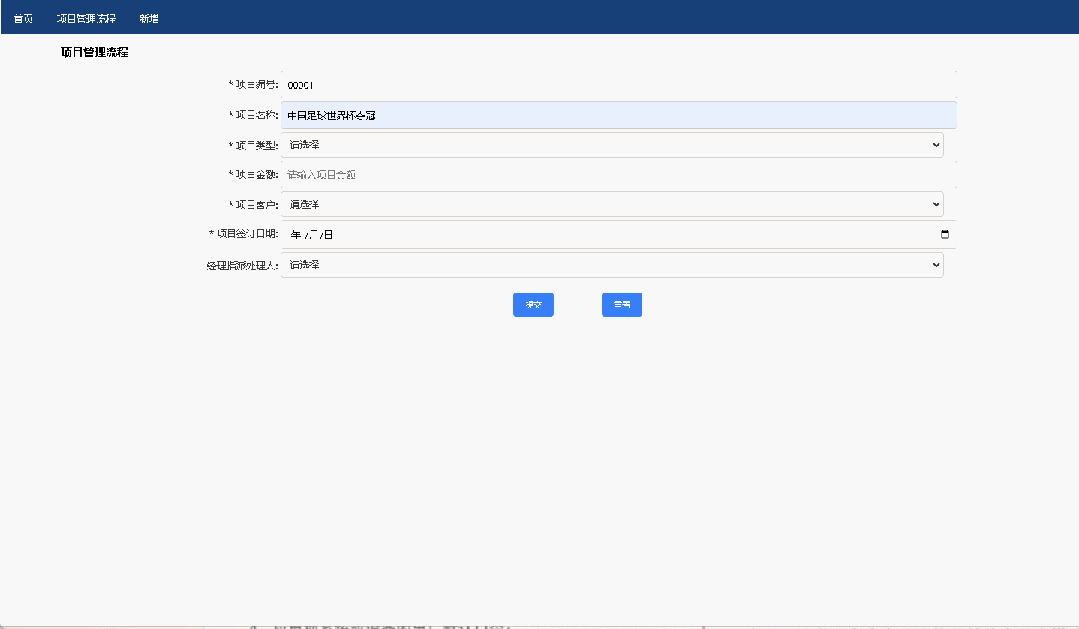Image resolution: width=1079 pixels, height=629 pixels.
Task: Focus the 项目编号 field showing 00001
Action: click(x=619, y=85)
